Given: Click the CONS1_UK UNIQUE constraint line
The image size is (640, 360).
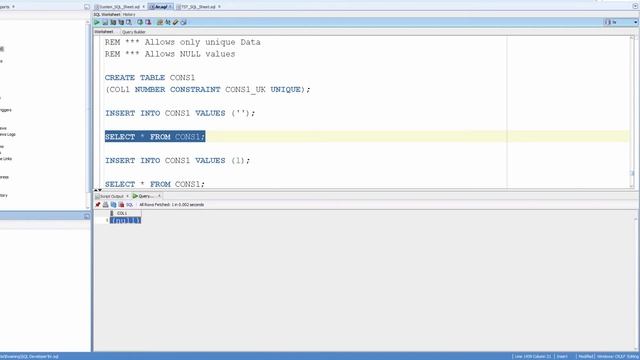Looking at the screenshot, I should [x=207, y=89].
